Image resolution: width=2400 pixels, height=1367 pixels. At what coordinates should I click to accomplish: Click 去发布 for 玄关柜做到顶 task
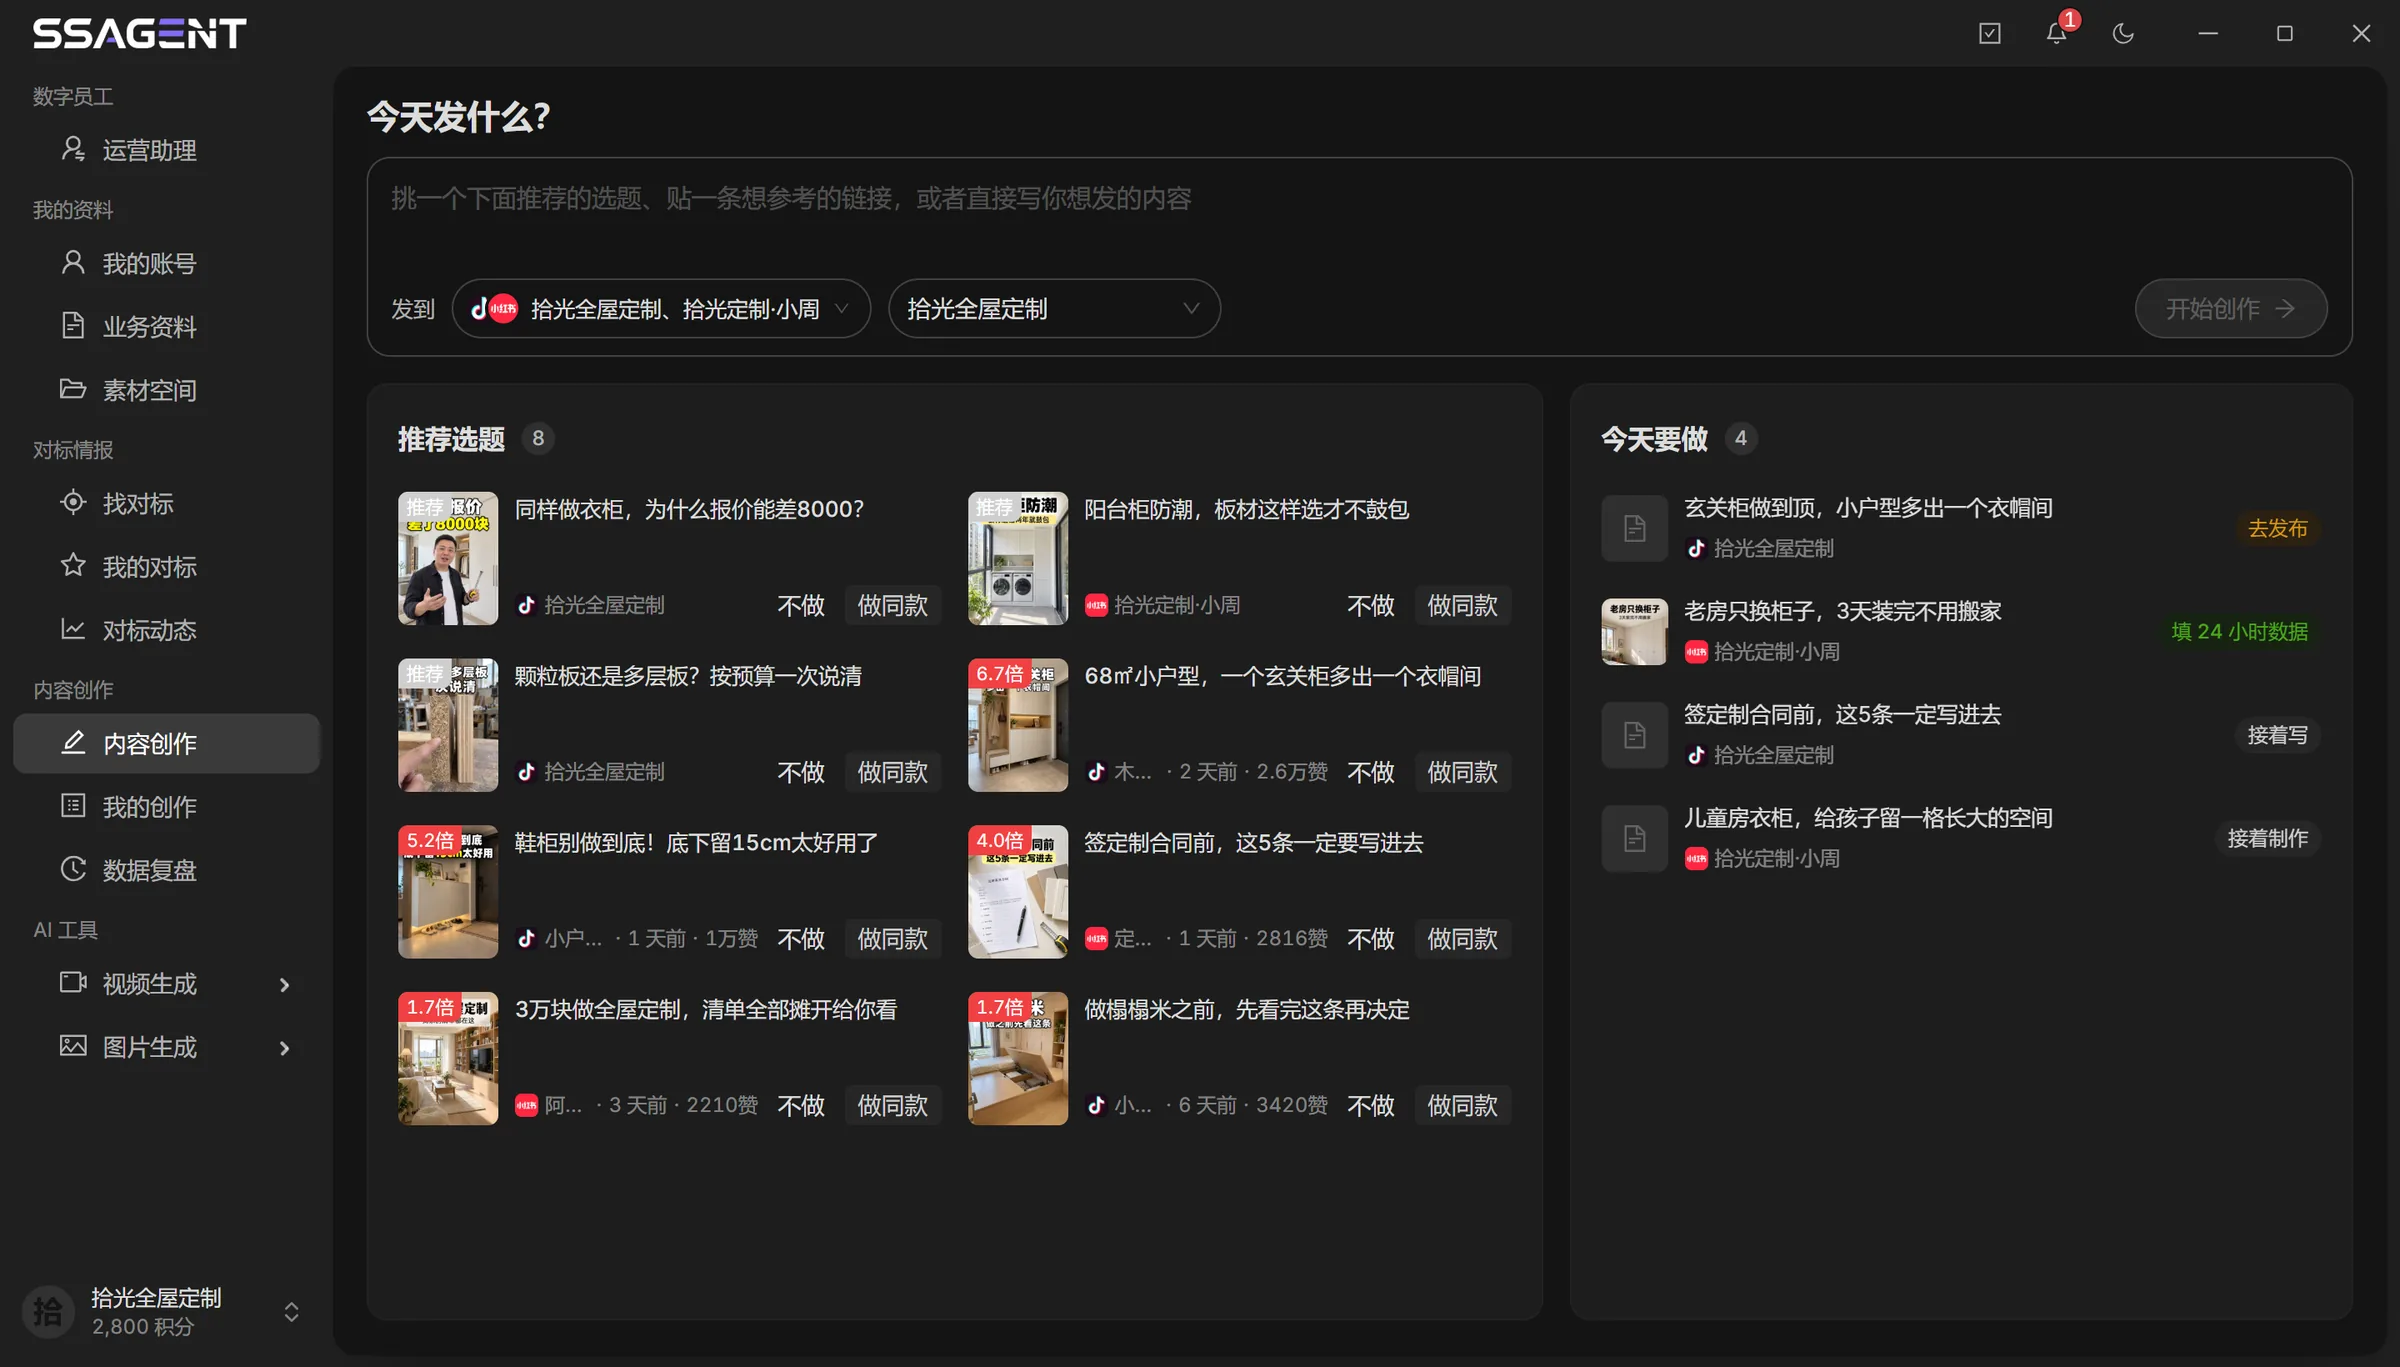(x=2278, y=528)
